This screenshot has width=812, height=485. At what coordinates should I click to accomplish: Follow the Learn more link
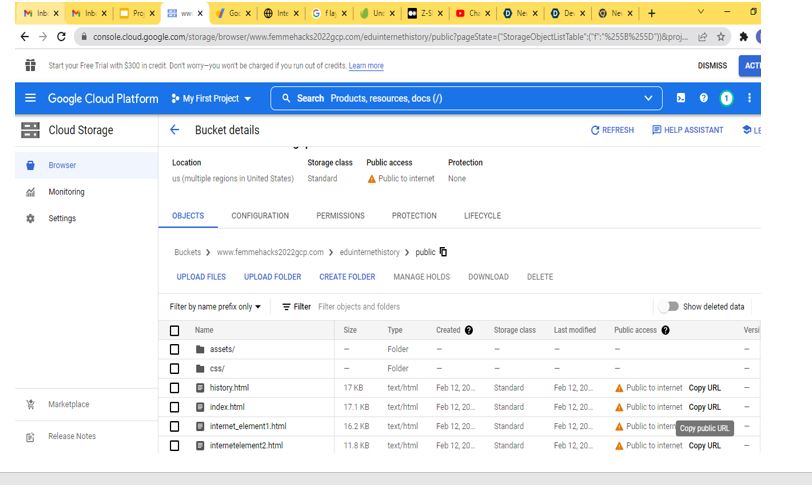click(x=366, y=66)
